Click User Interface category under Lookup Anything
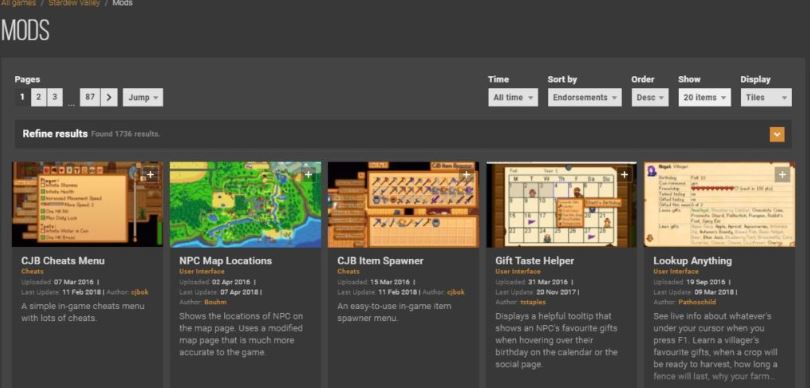 (x=676, y=272)
